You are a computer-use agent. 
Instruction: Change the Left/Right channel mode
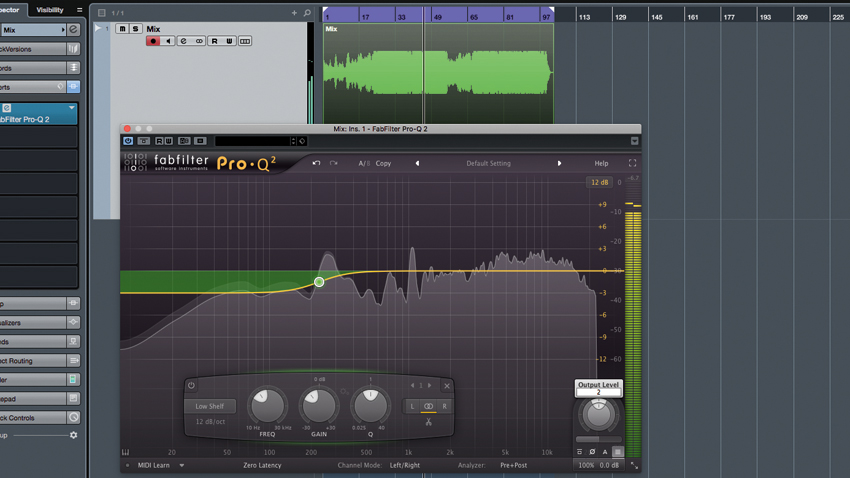[x=405, y=465]
